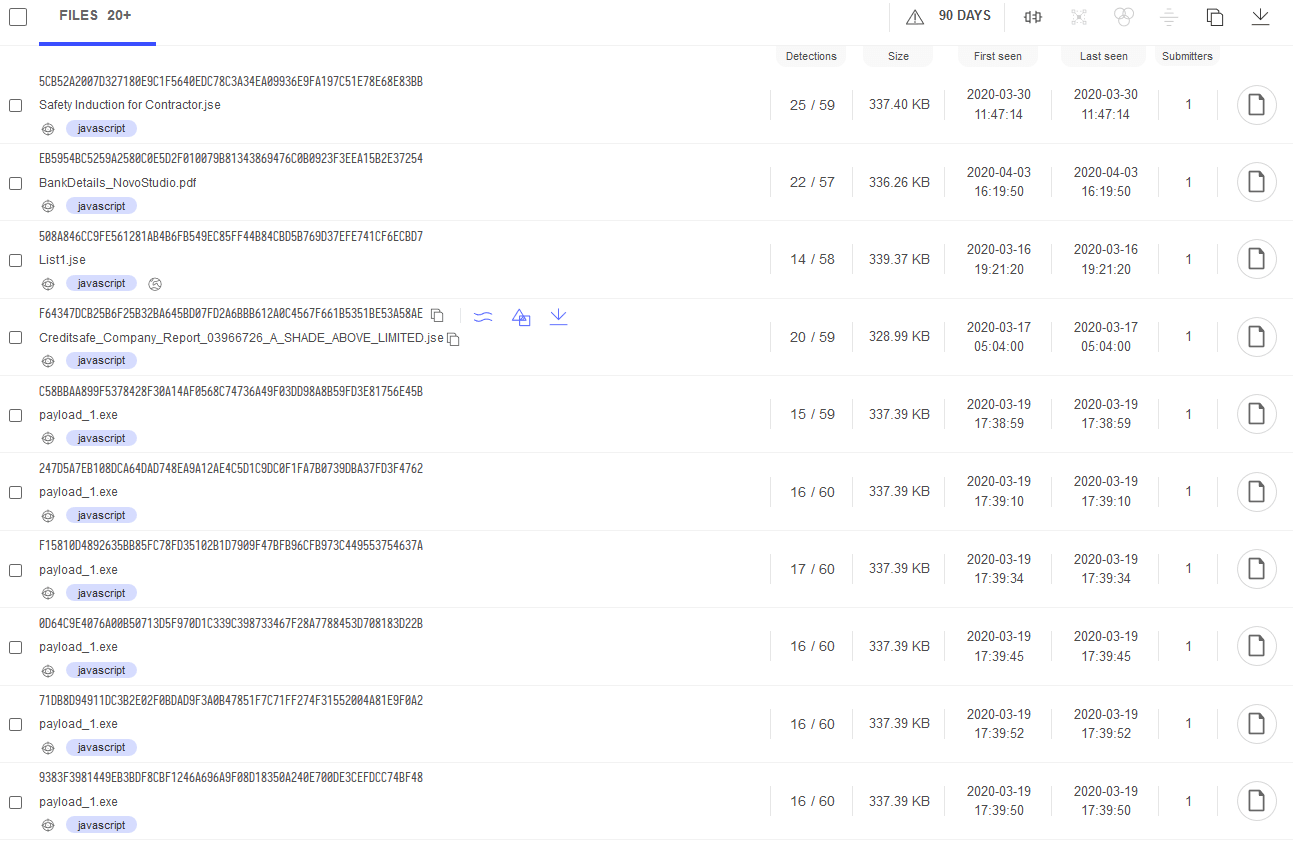Viewport: 1293px width, 842px height.
Task: Open hash 9383F3981449EB3BDF8C link
Action: click(x=231, y=777)
